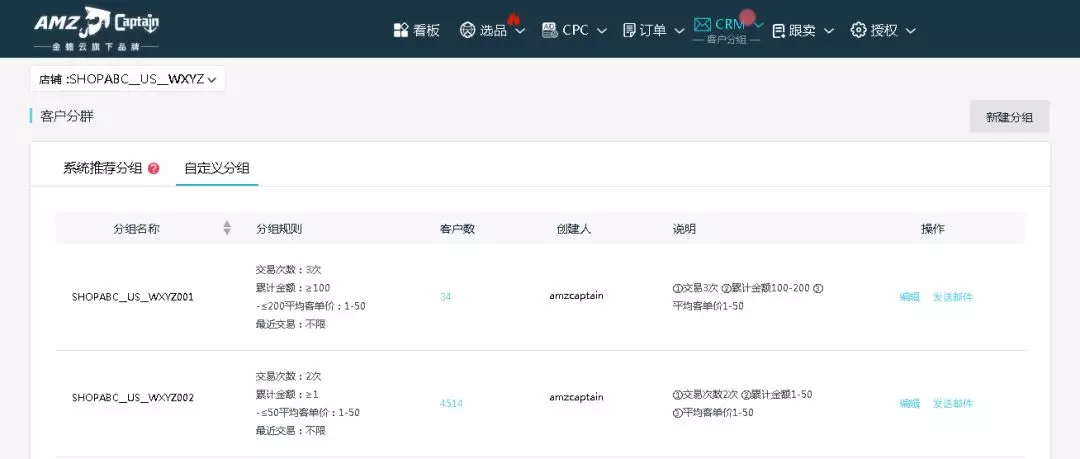Click the 客户数 column header
Screen dimensions: 1080x459
coord(457,229)
